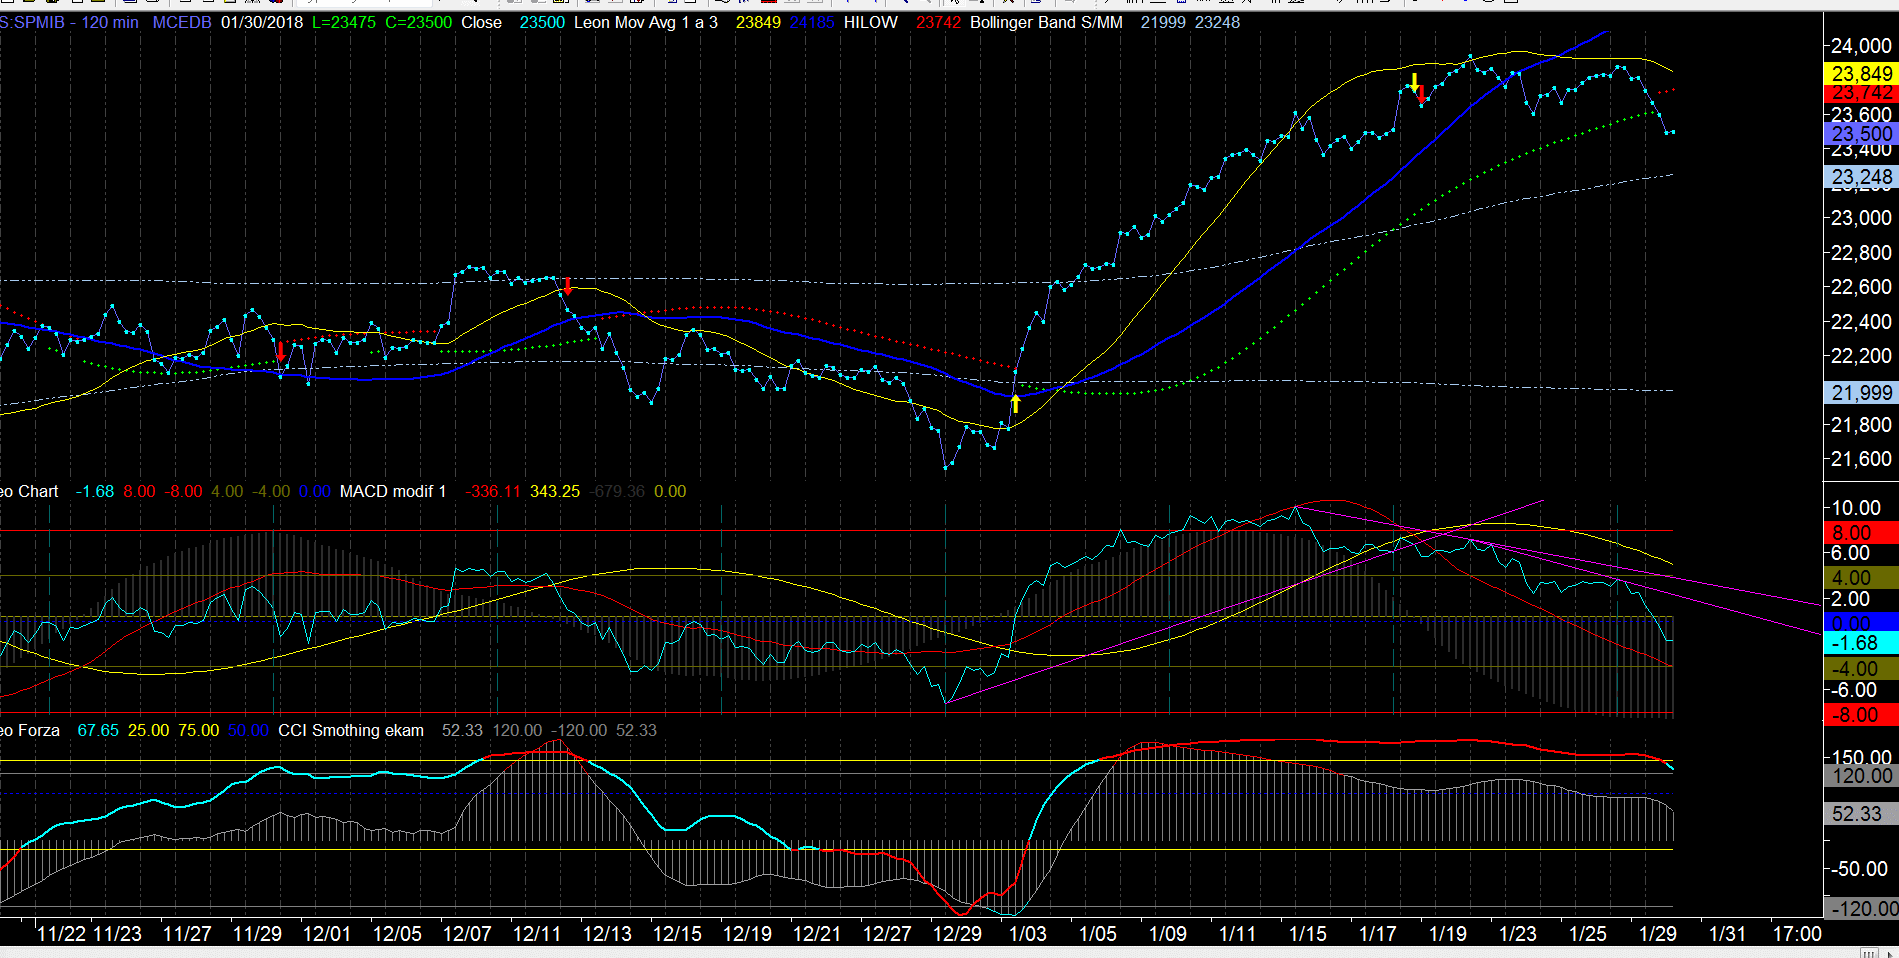Click the -120.00 CCI axis tag

(x=1861, y=908)
